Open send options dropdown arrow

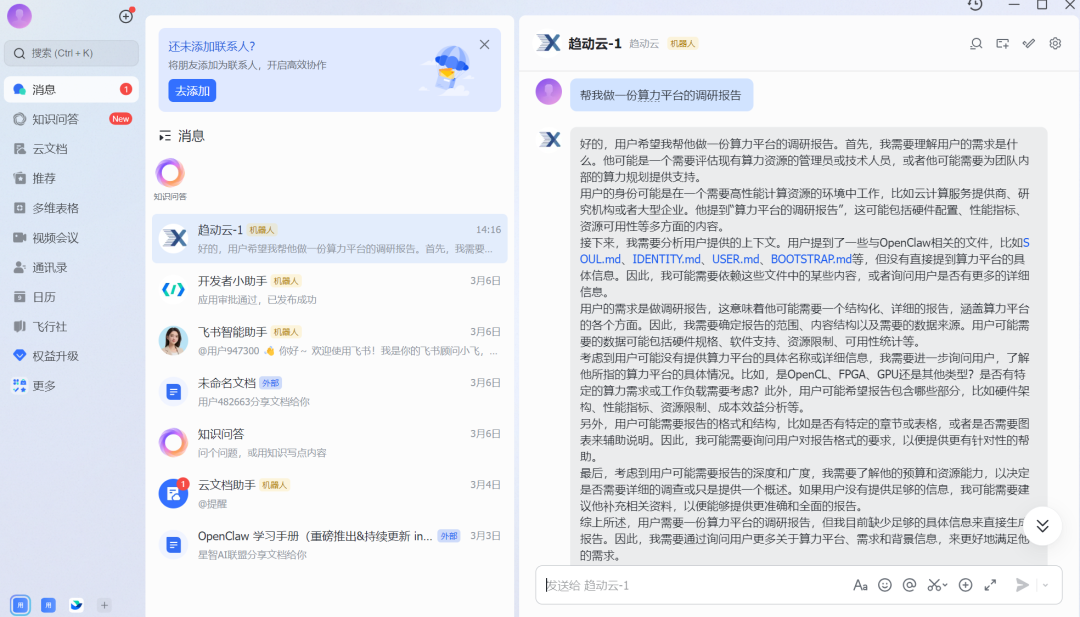pos(1046,585)
